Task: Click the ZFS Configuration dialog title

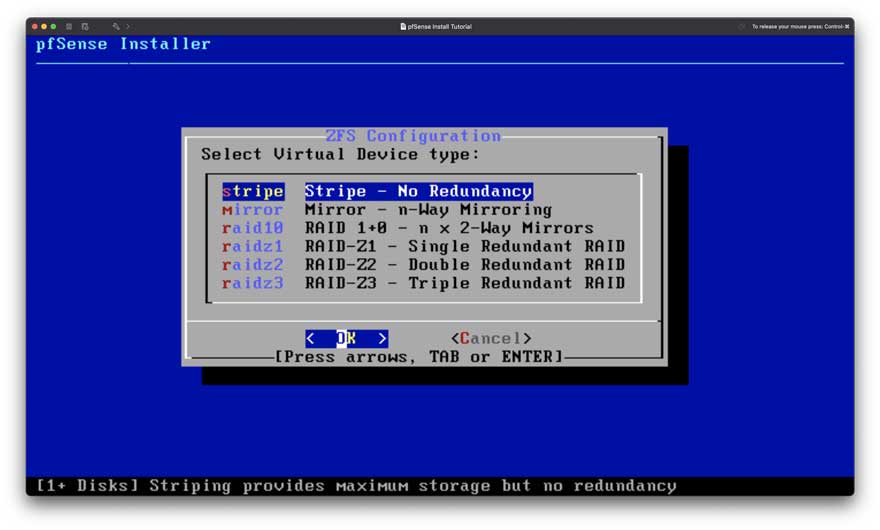Action: (x=413, y=136)
